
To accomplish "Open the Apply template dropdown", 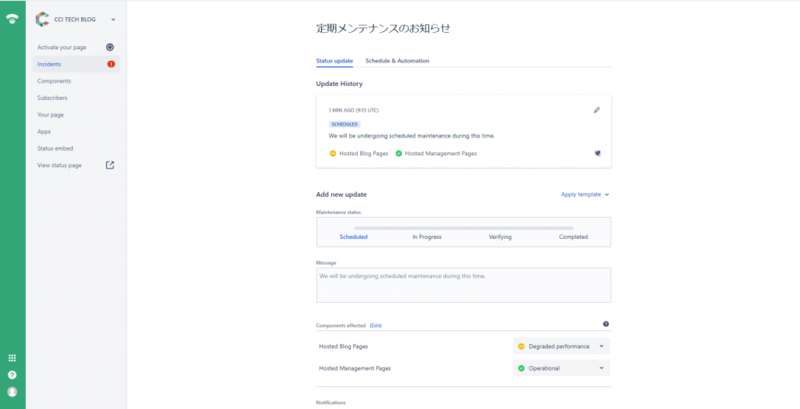I will (x=585, y=194).
